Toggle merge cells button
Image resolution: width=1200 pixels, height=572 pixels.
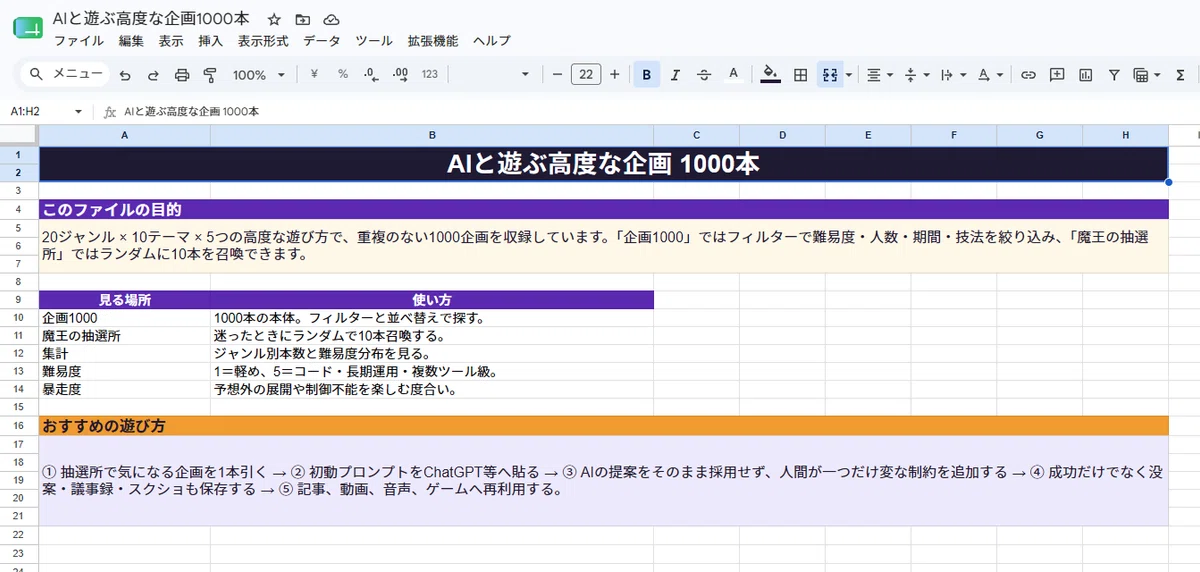pyautogui.click(x=829, y=74)
